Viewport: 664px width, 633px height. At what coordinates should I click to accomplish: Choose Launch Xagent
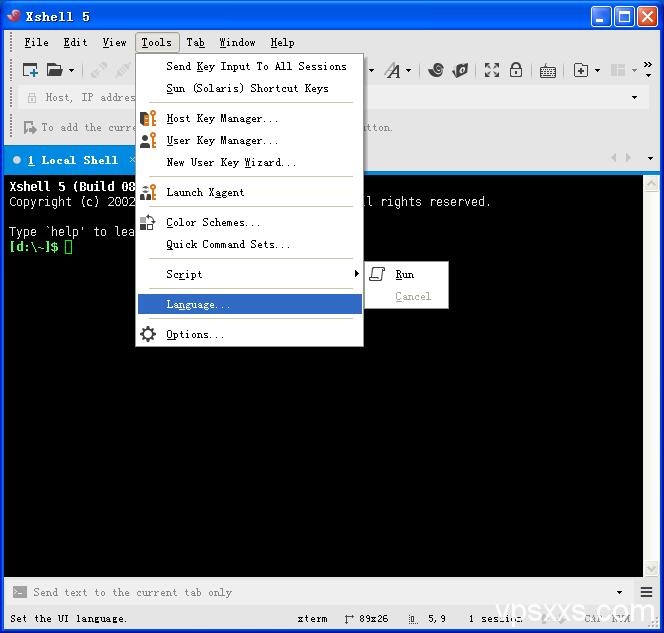coord(250,193)
